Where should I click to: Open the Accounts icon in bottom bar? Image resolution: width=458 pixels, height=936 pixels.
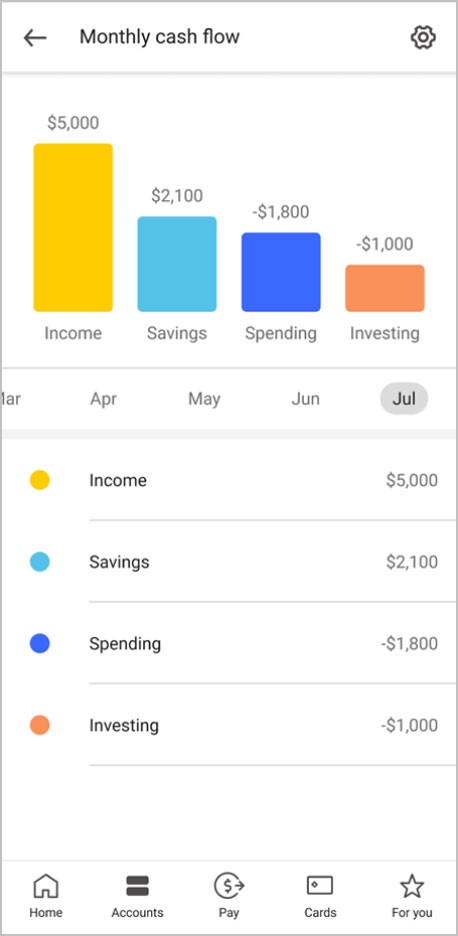(137, 886)
